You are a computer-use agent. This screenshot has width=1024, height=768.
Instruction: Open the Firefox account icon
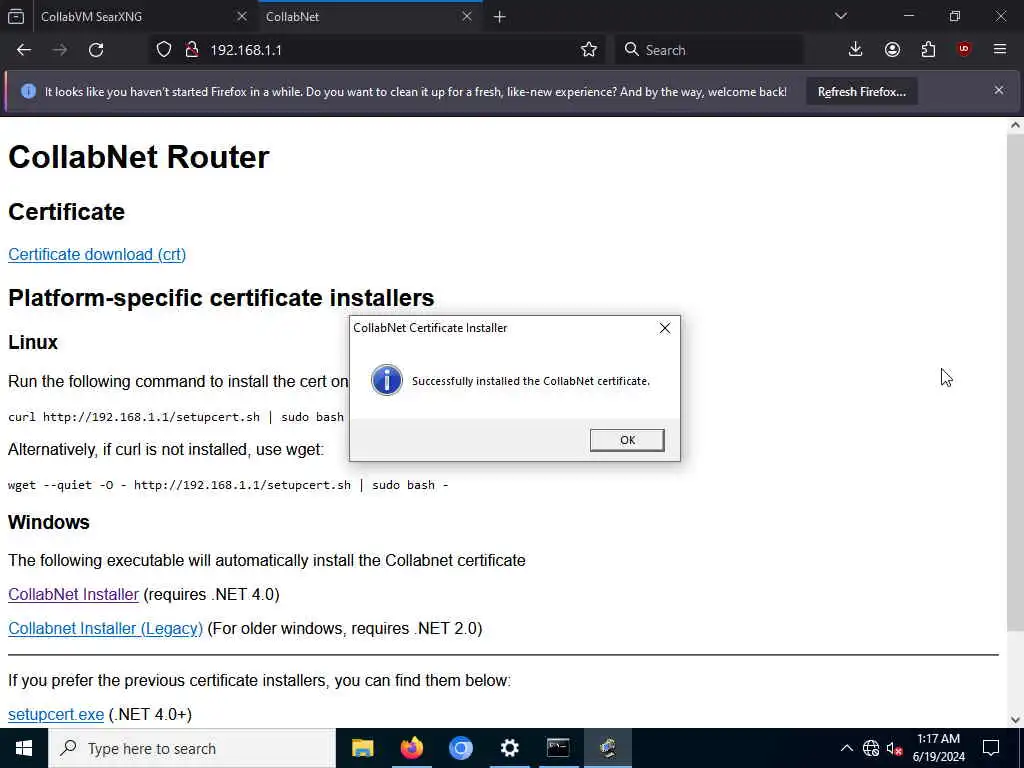coord(892,50)
